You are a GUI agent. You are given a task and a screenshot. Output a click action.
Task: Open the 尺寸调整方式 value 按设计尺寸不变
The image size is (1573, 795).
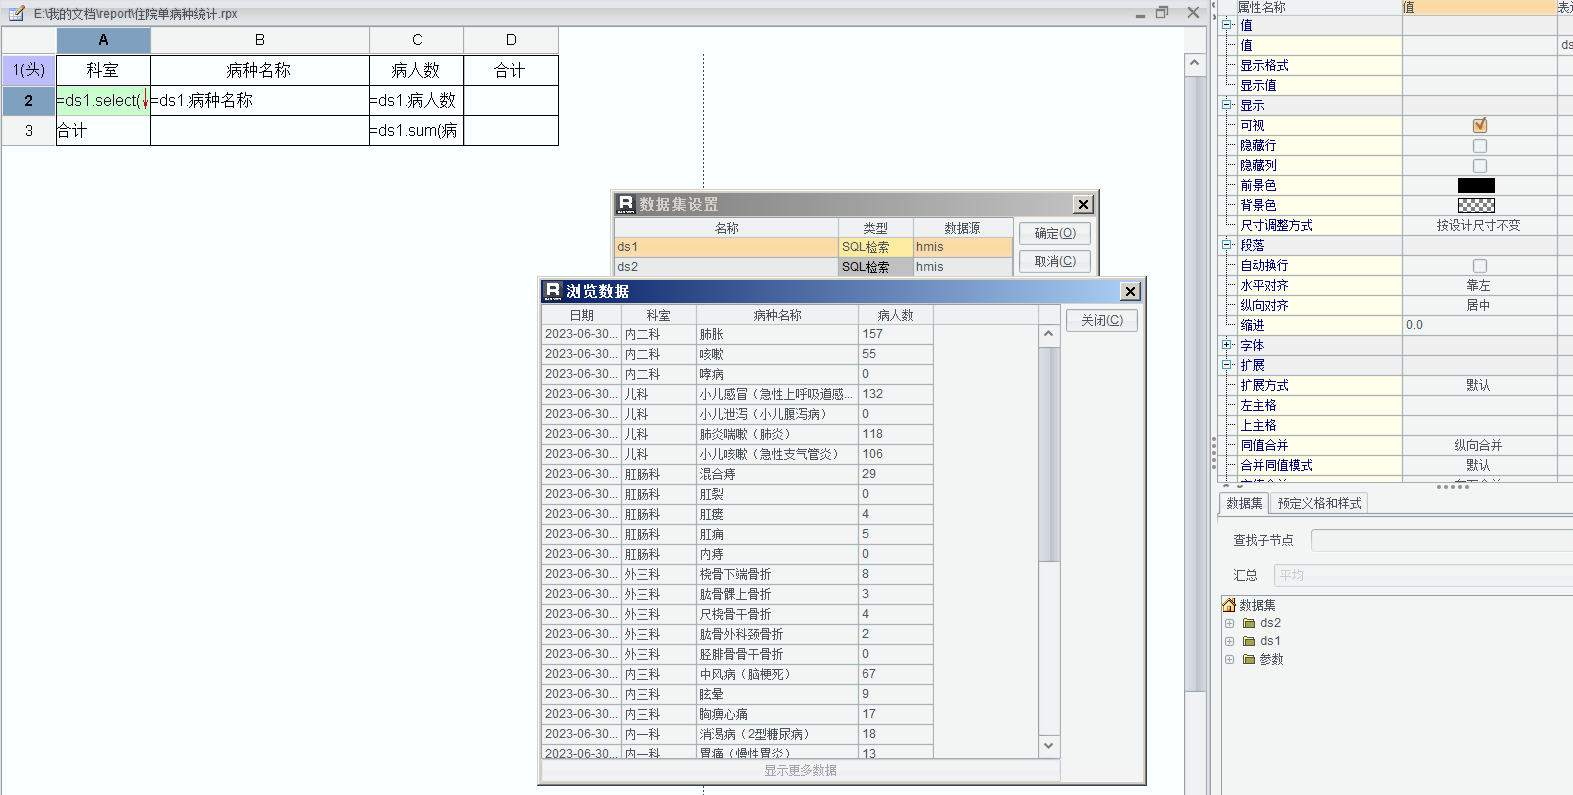[1479, 225]
